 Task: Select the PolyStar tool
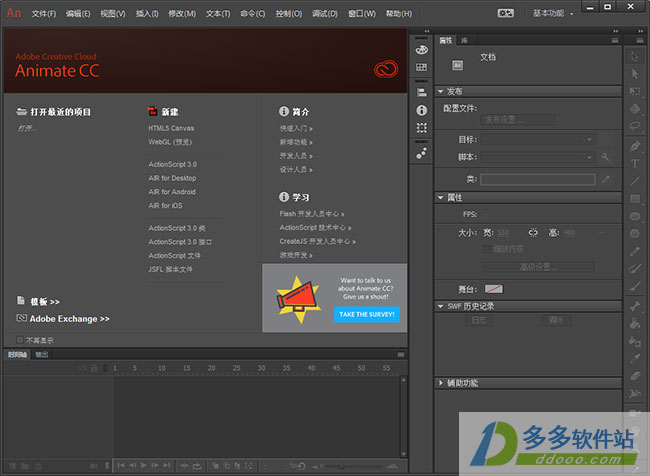(x=635, y=233)
